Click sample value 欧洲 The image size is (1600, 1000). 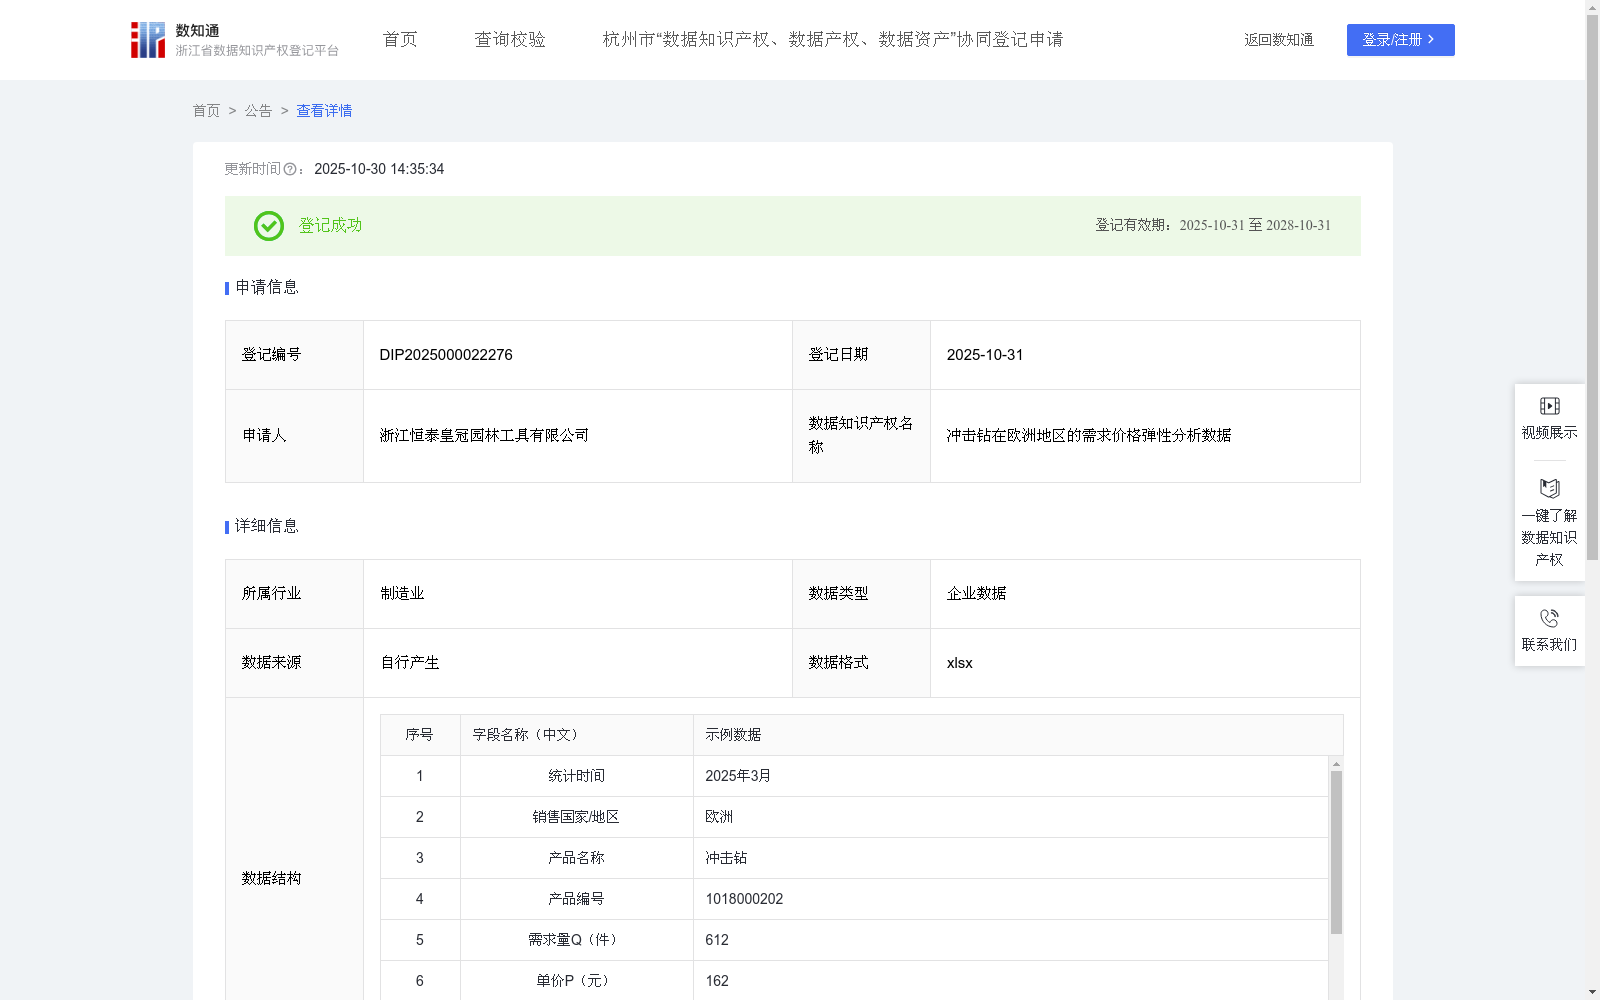click(719, 817)
